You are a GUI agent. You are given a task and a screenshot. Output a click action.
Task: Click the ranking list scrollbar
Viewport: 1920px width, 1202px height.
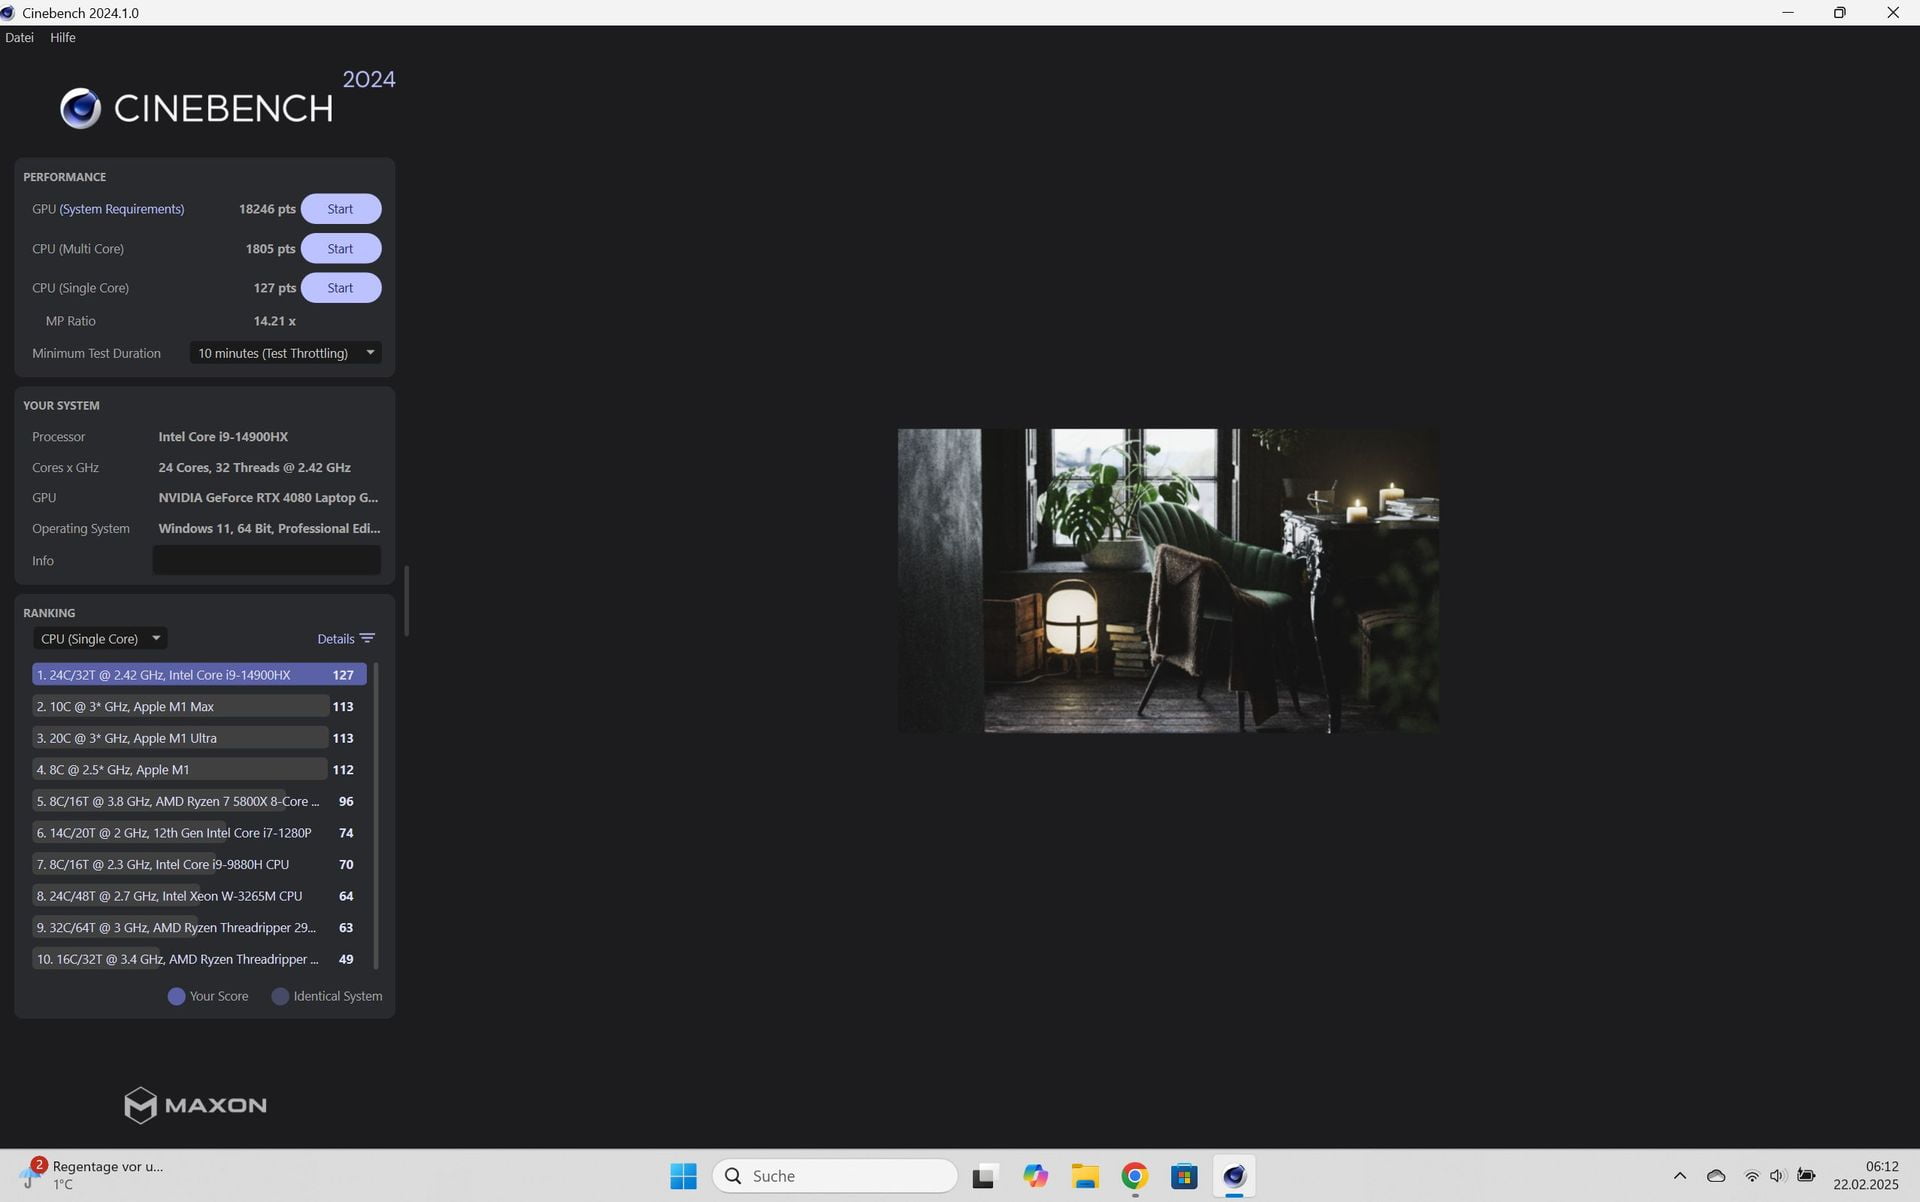[x=376, y=815]
